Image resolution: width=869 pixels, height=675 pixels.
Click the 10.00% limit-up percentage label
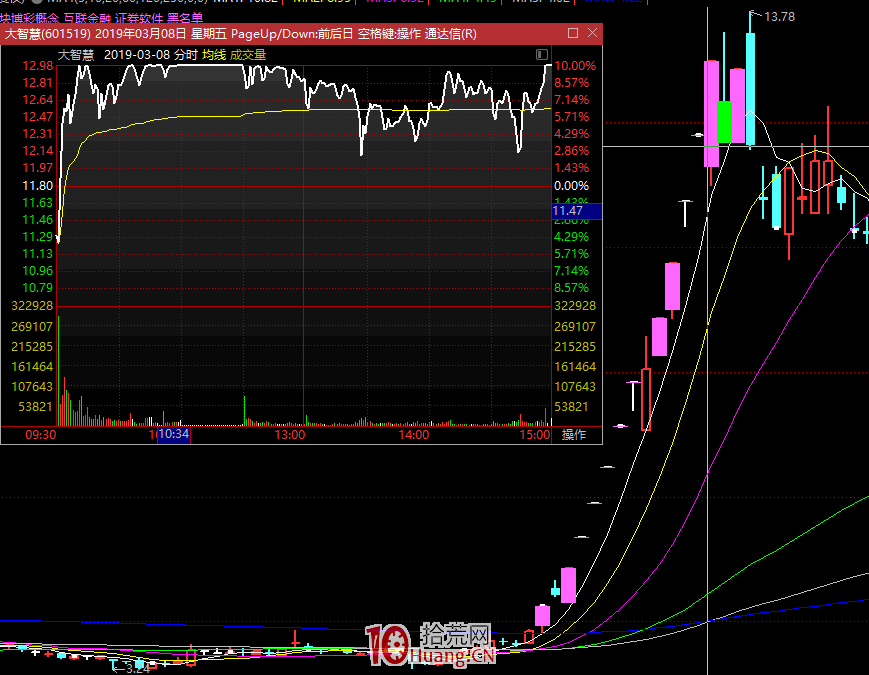(x=575, y=65)
